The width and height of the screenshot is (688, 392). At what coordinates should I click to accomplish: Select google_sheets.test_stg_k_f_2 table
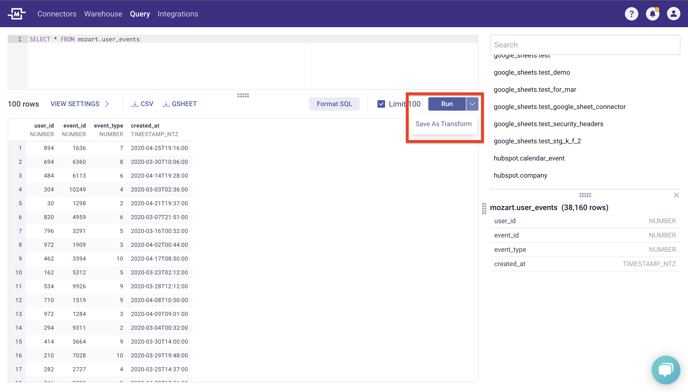[537, 141]
